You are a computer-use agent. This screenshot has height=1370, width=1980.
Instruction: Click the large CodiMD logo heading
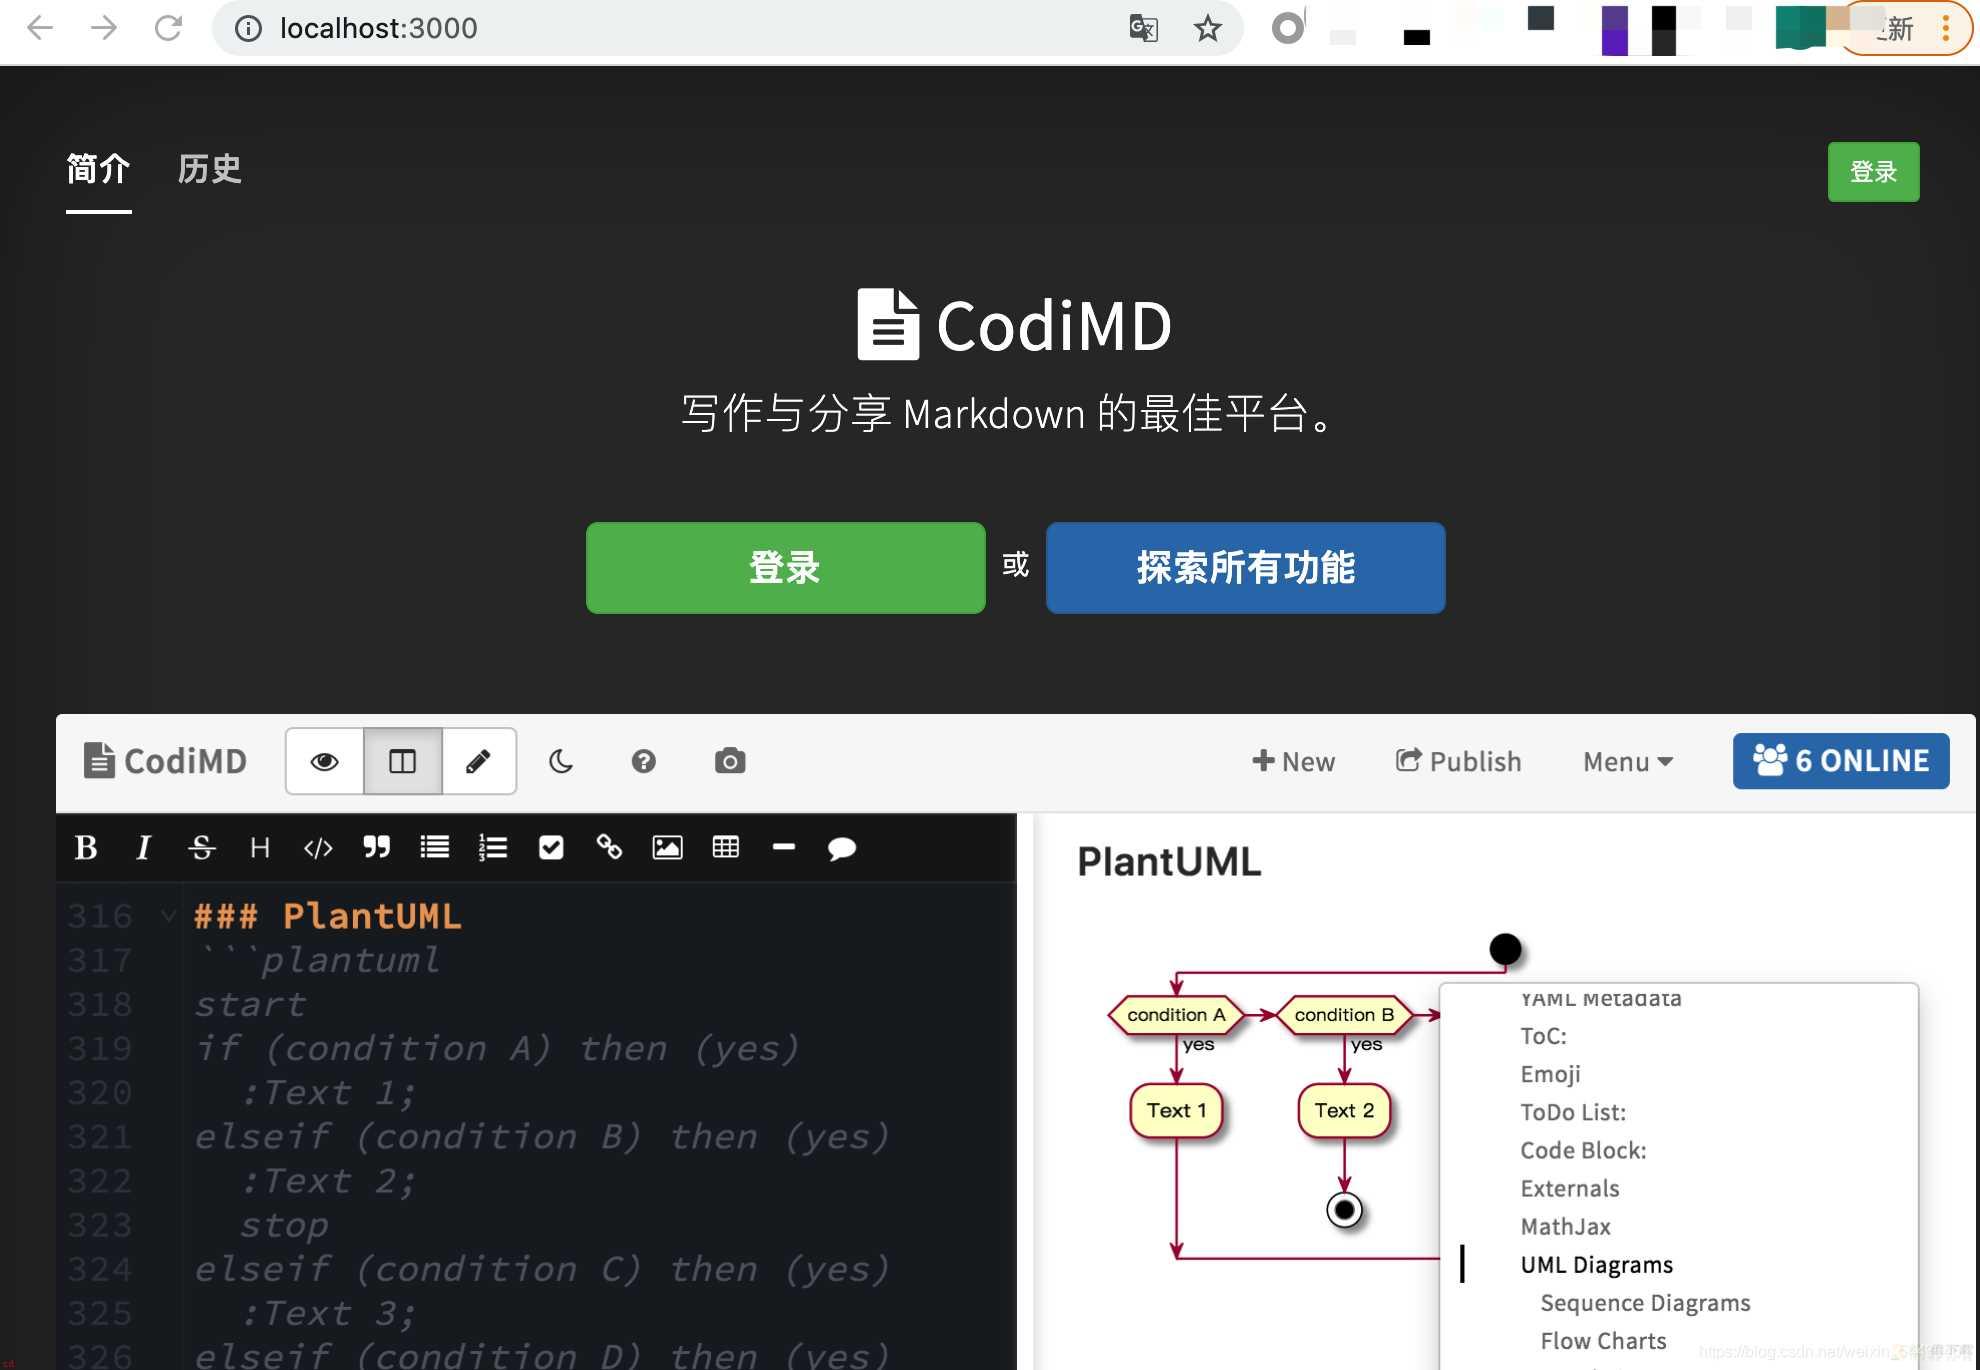pyautogui.click(x=1014, y=325)
